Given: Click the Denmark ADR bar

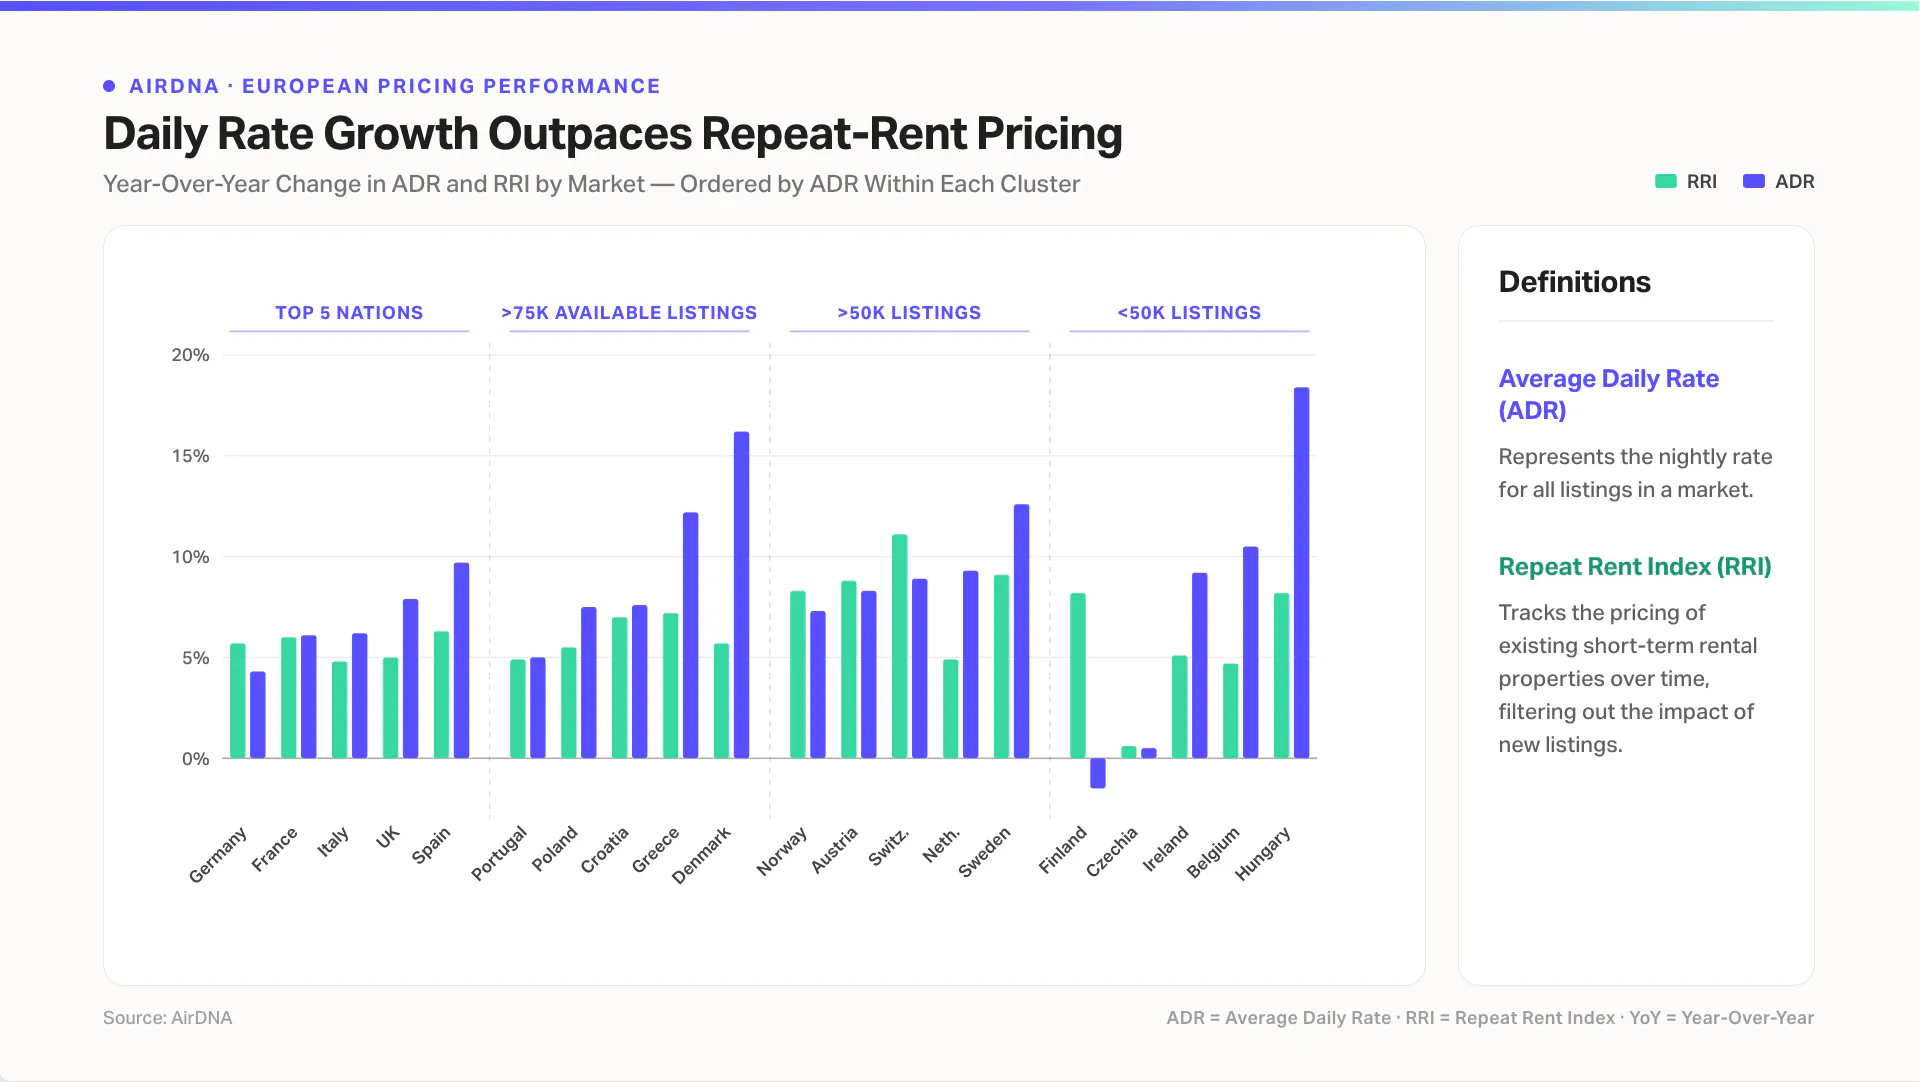Looking at the screenshot, I should pos(741,595).
